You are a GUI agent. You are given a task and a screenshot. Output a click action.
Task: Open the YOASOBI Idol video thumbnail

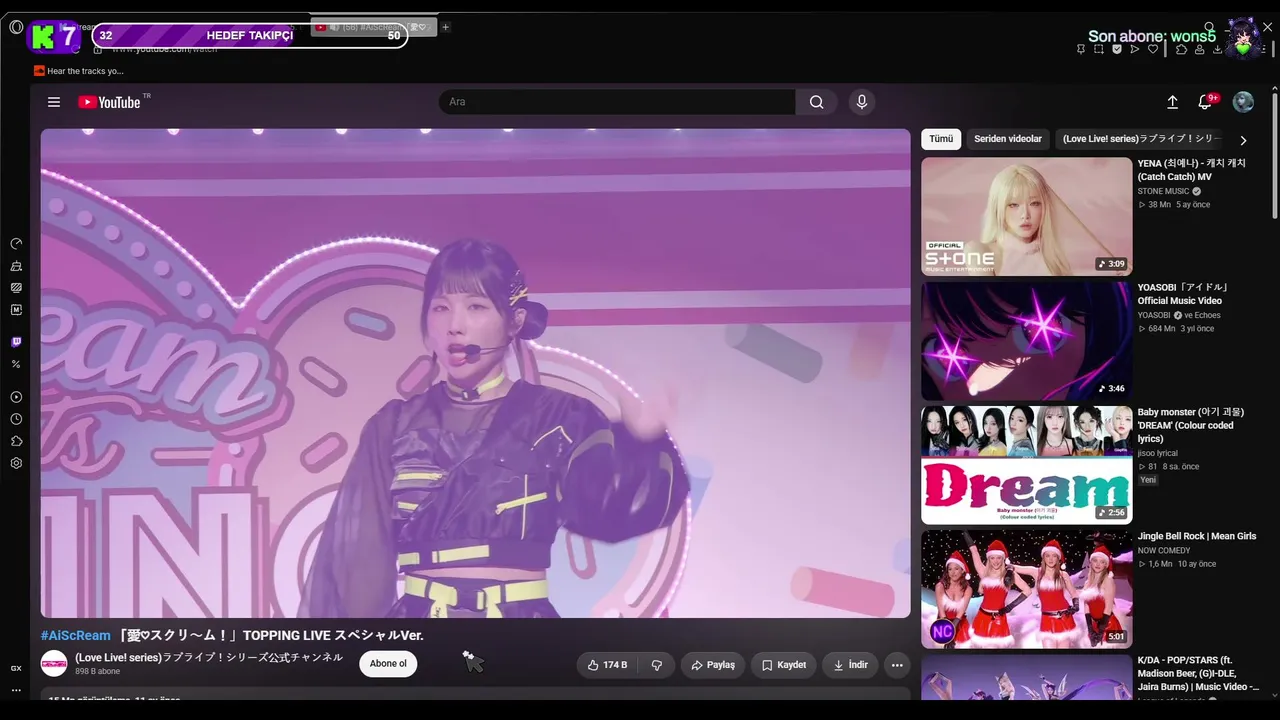coord(1027,341)
